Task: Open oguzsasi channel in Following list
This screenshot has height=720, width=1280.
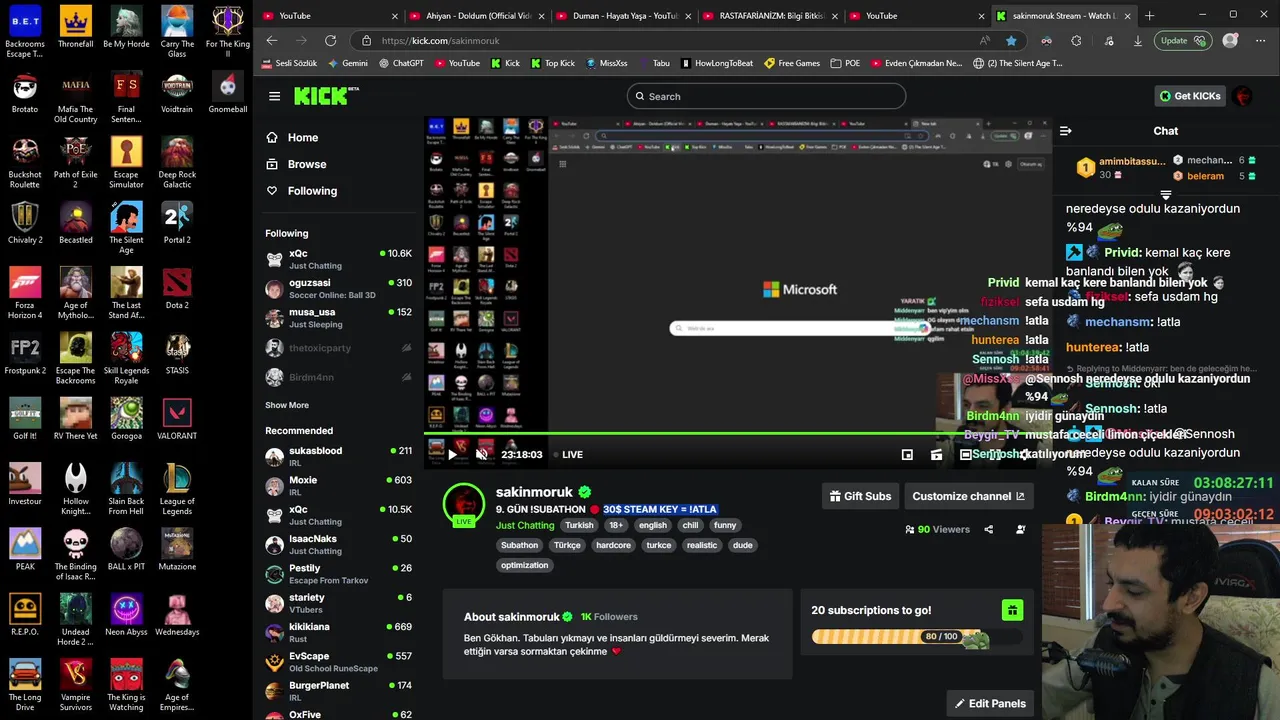Action: click(340, 288)
